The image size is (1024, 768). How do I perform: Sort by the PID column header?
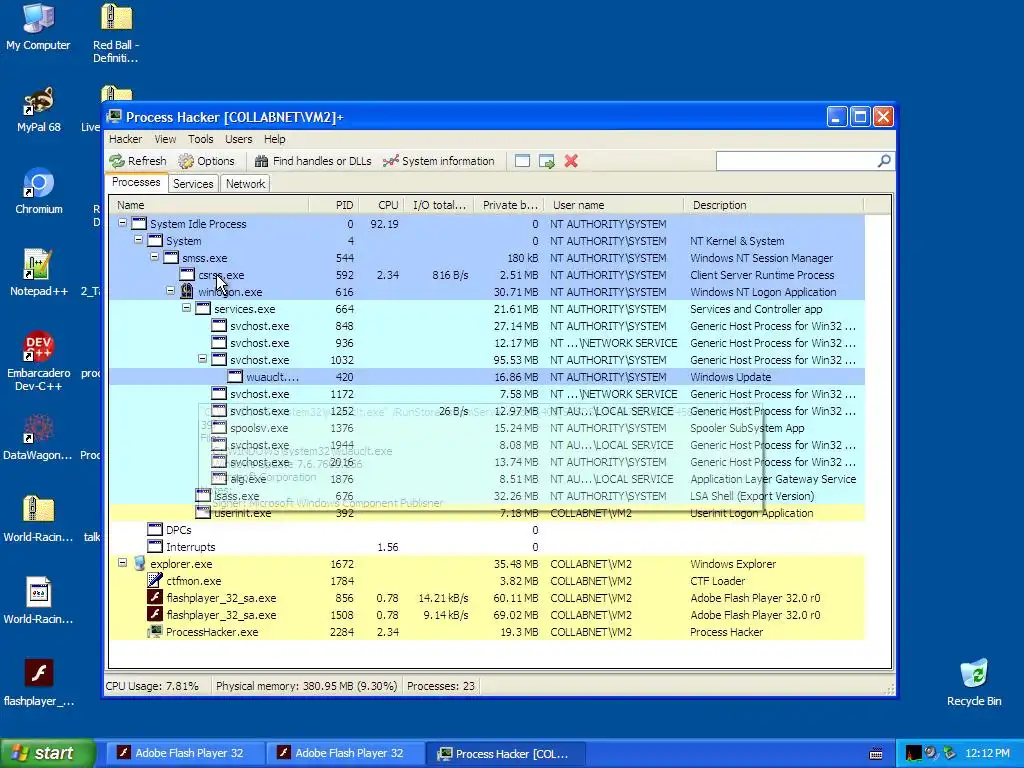(x=334, y=205)
